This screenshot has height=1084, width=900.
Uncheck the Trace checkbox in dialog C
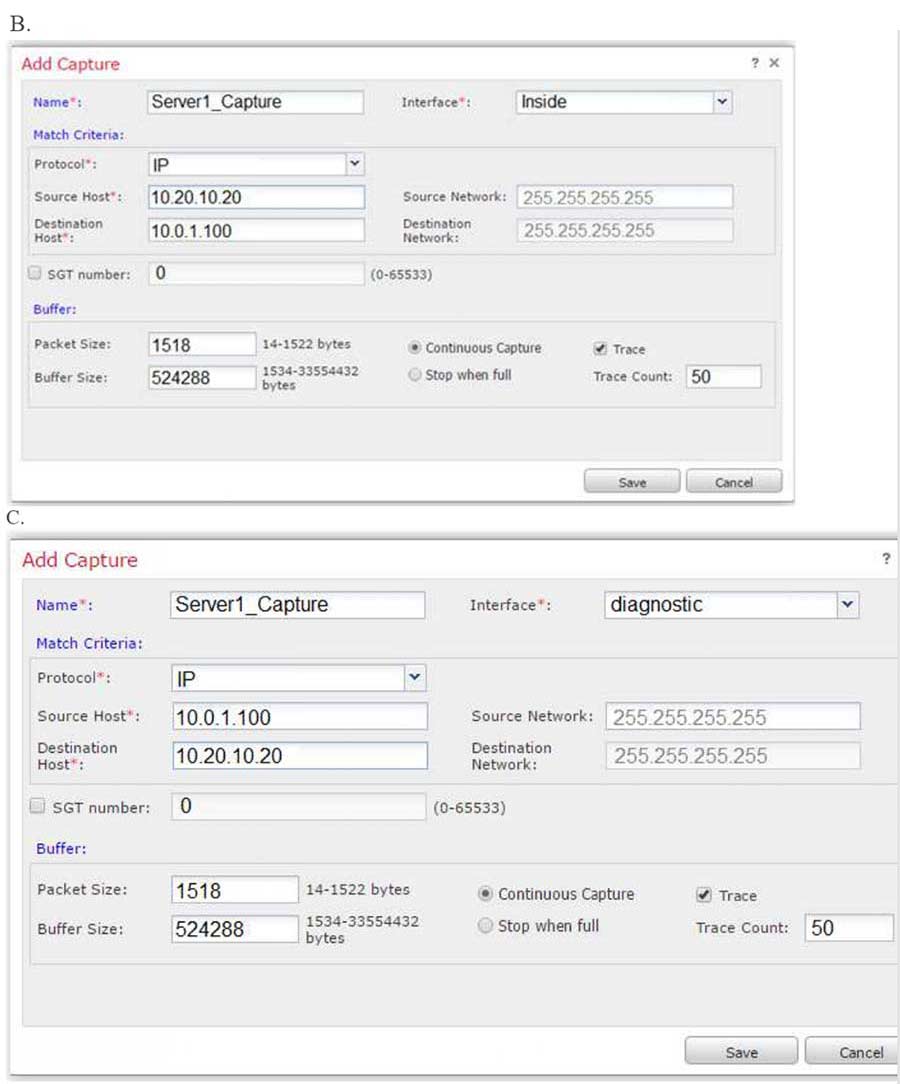pyautogui.click(x=704, y=895)
